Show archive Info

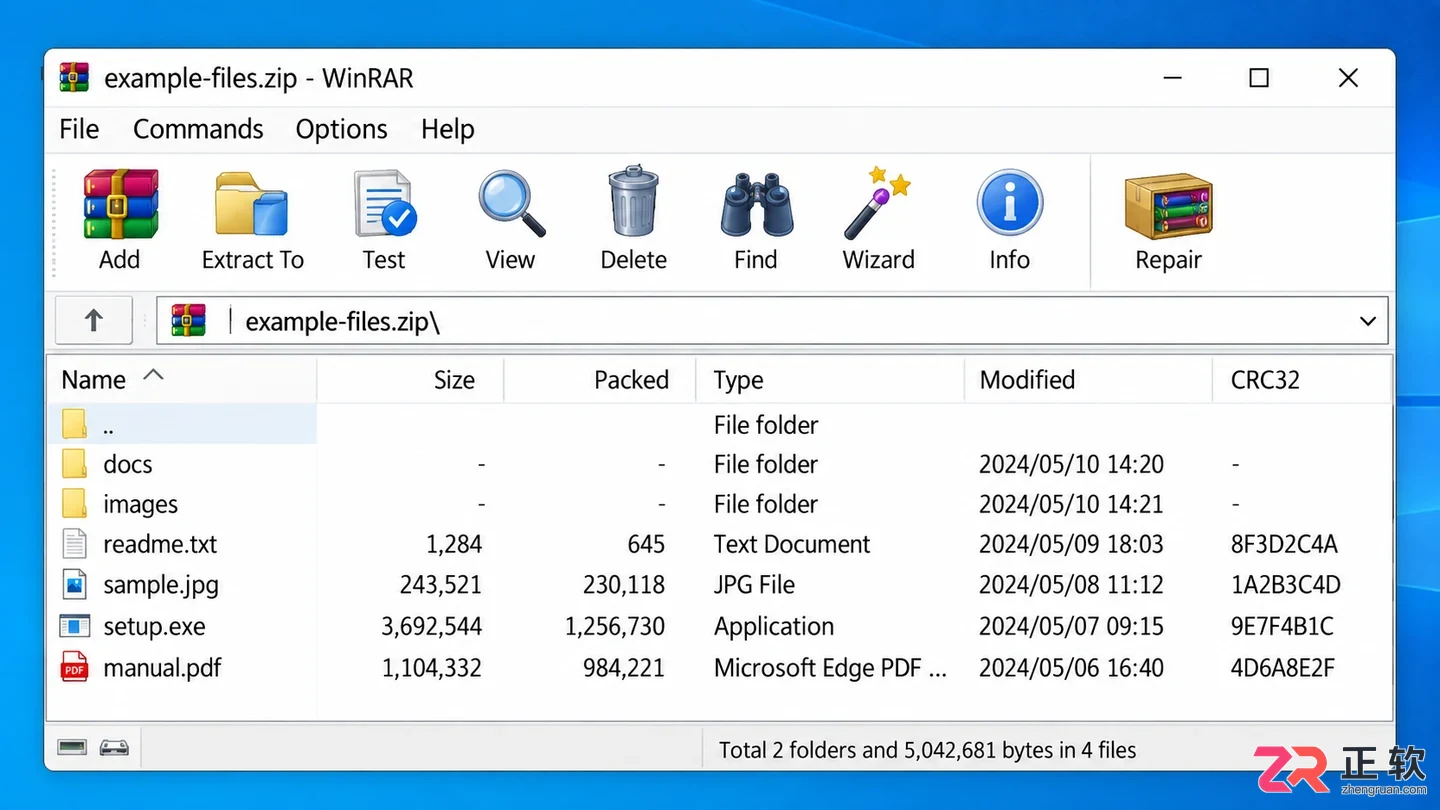pos(1010,203)
